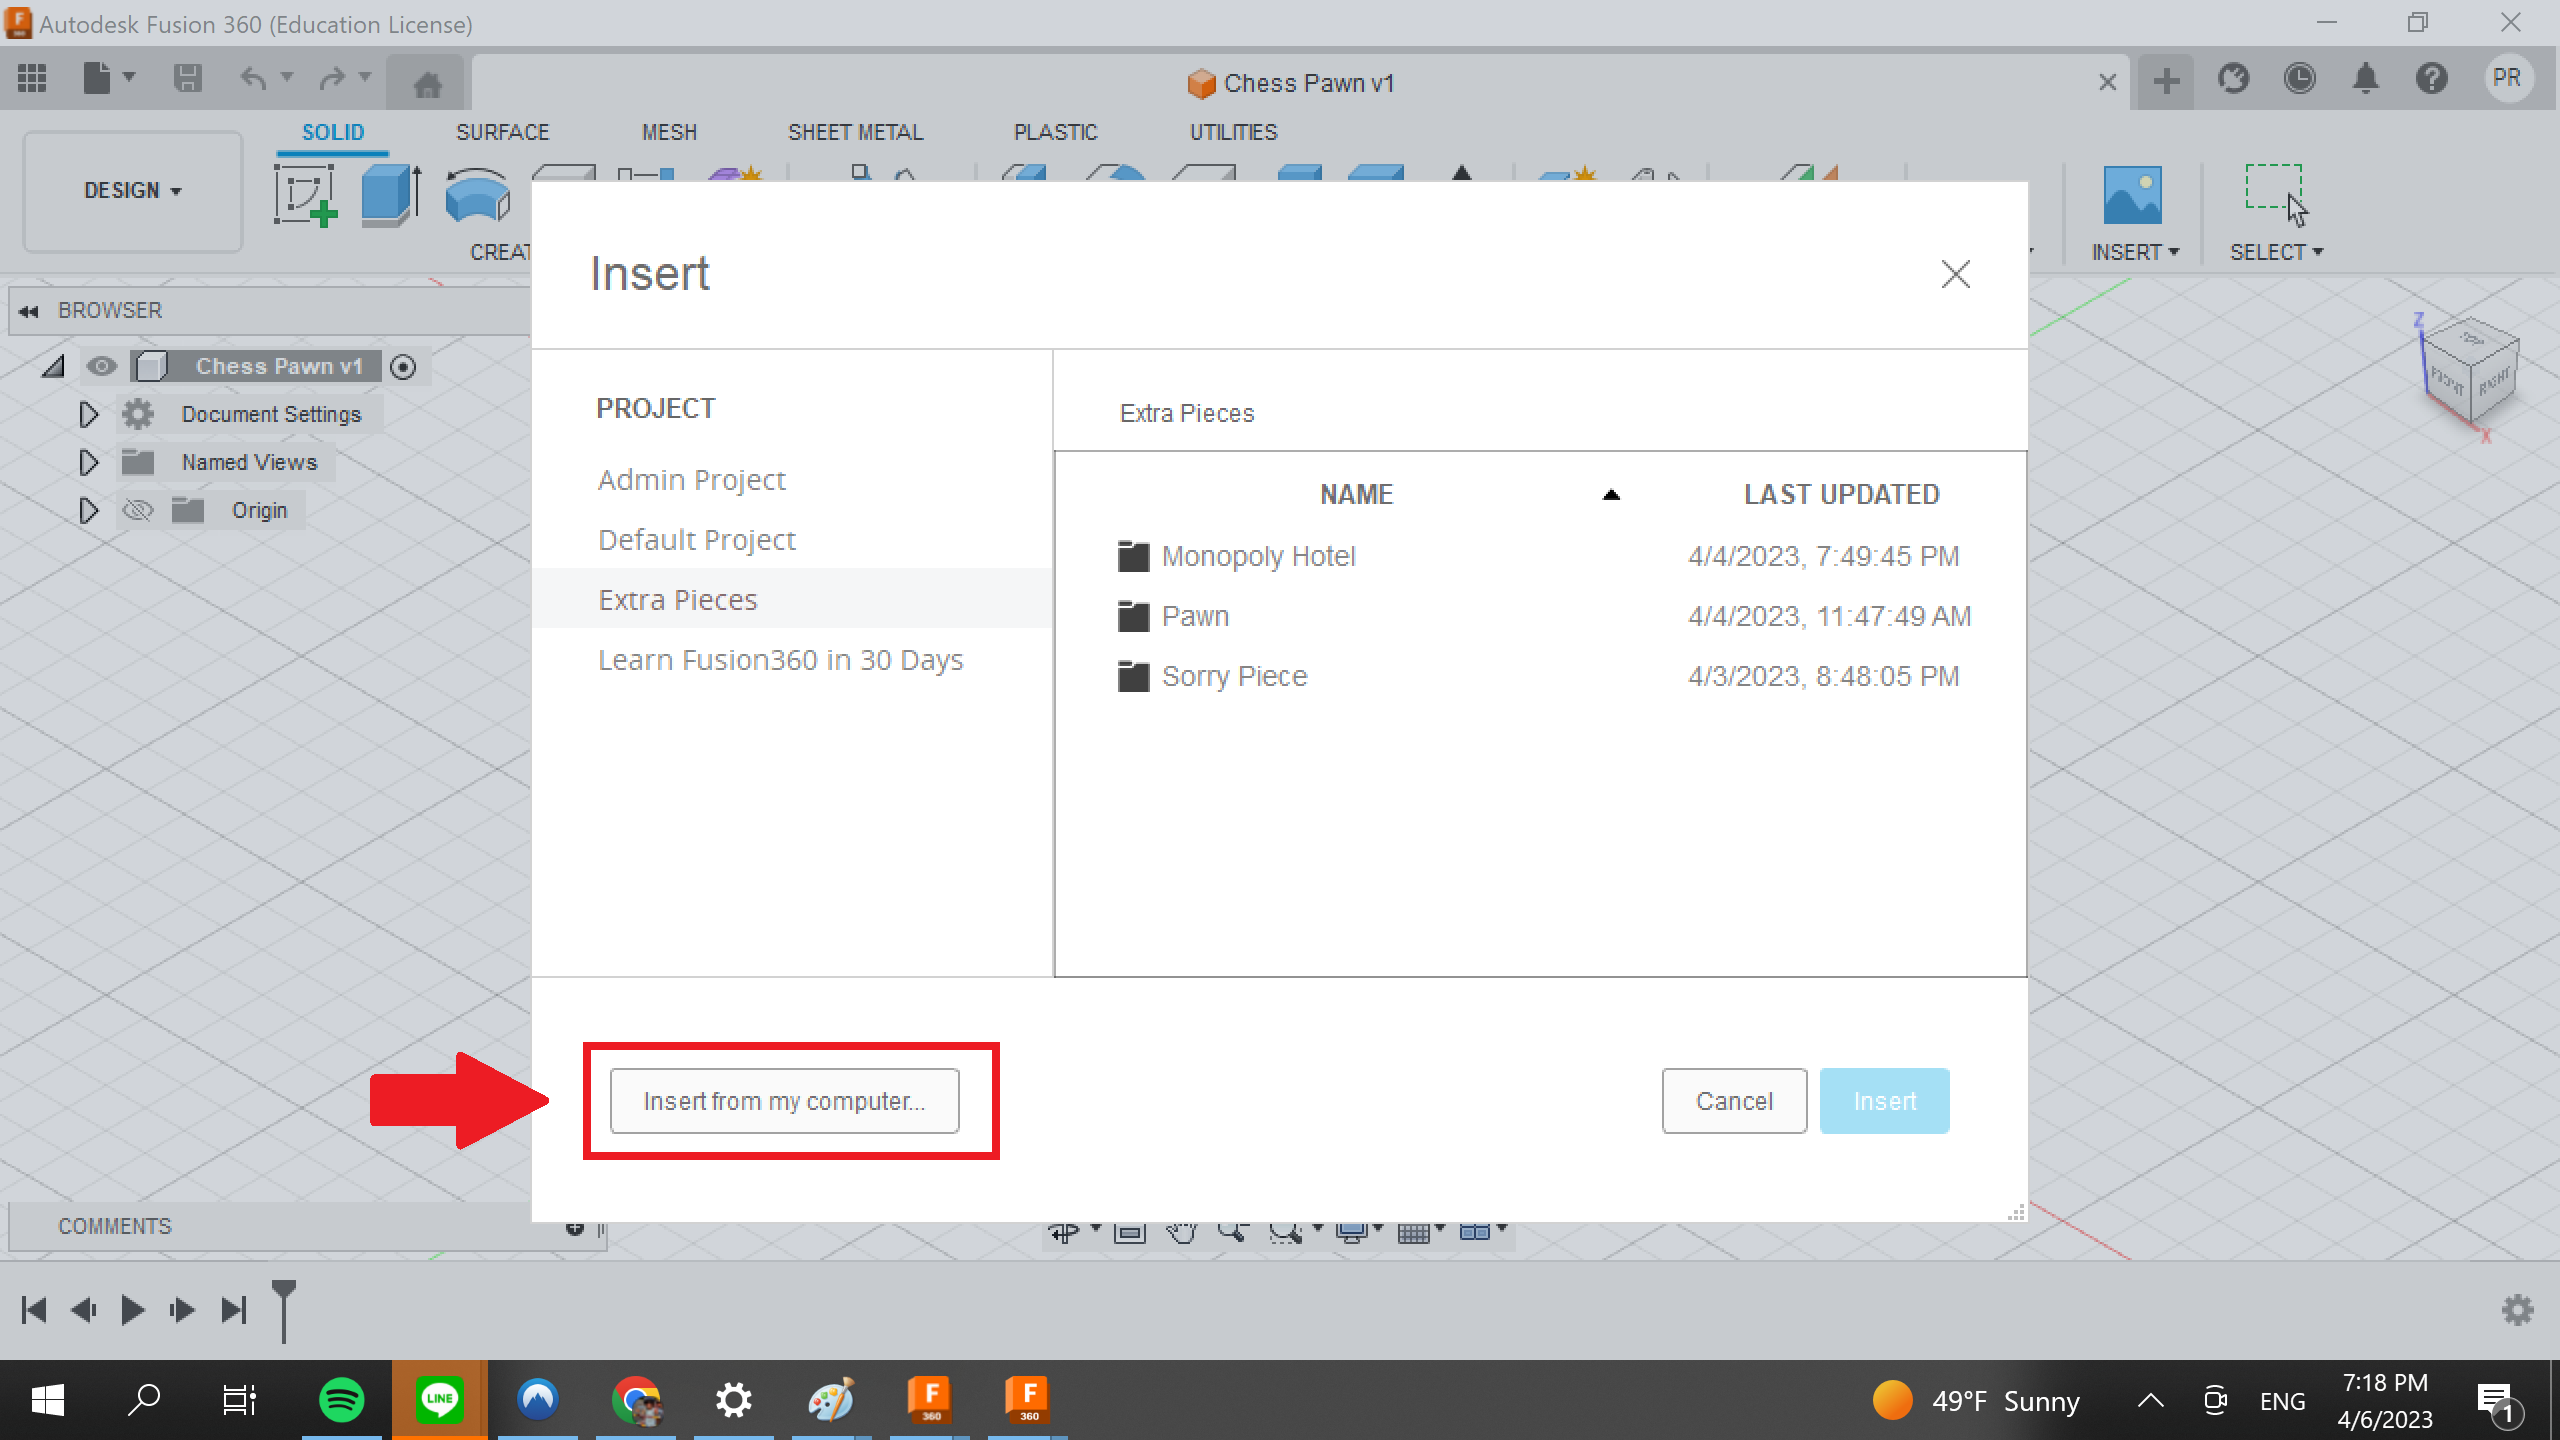The width and height of the screenshot is (2560, 1440).
Task: Select the Create Sketch tool
Action: pyautogui.click(x=305, y=195)
